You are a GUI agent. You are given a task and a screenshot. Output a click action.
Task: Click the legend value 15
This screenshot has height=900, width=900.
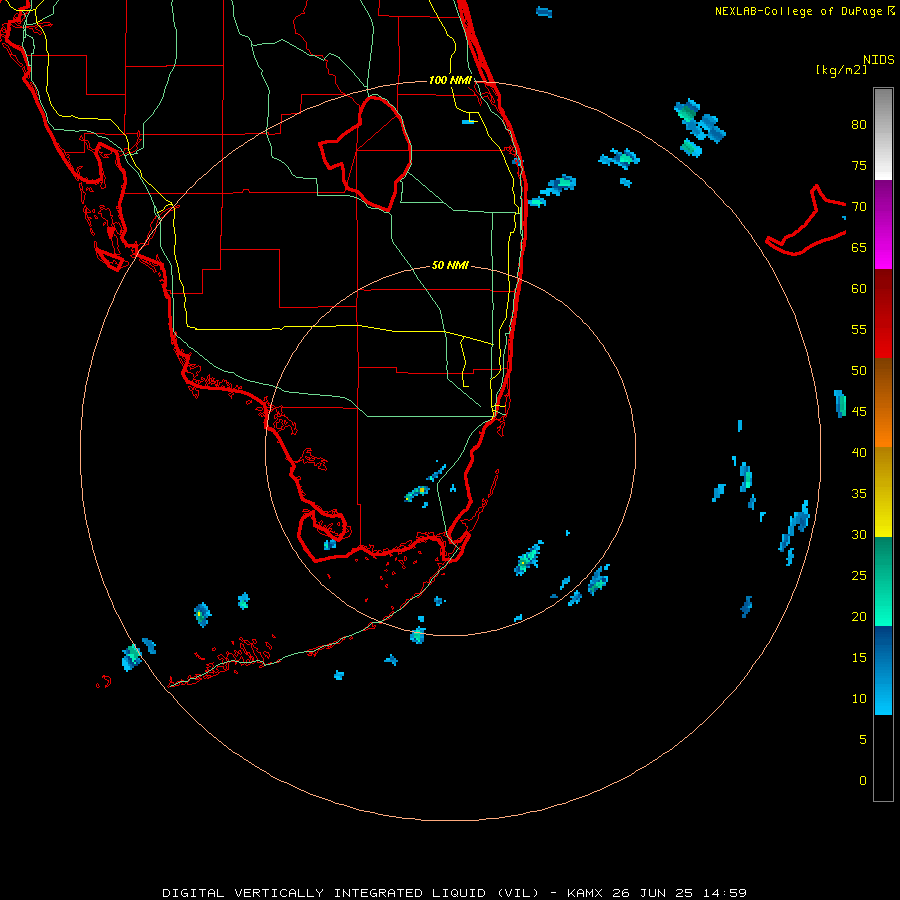click(859, 658)
